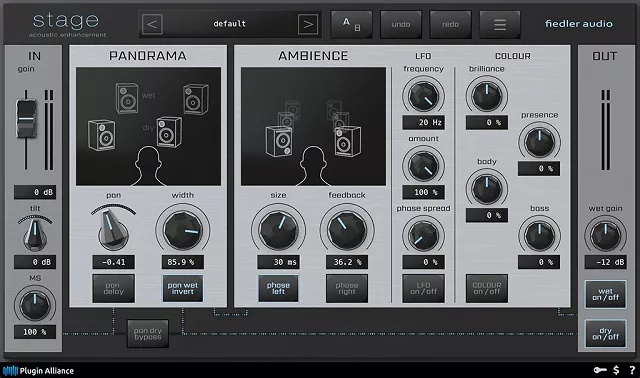Toggle dry on/off in the OUT section

[x=605, y=334]
